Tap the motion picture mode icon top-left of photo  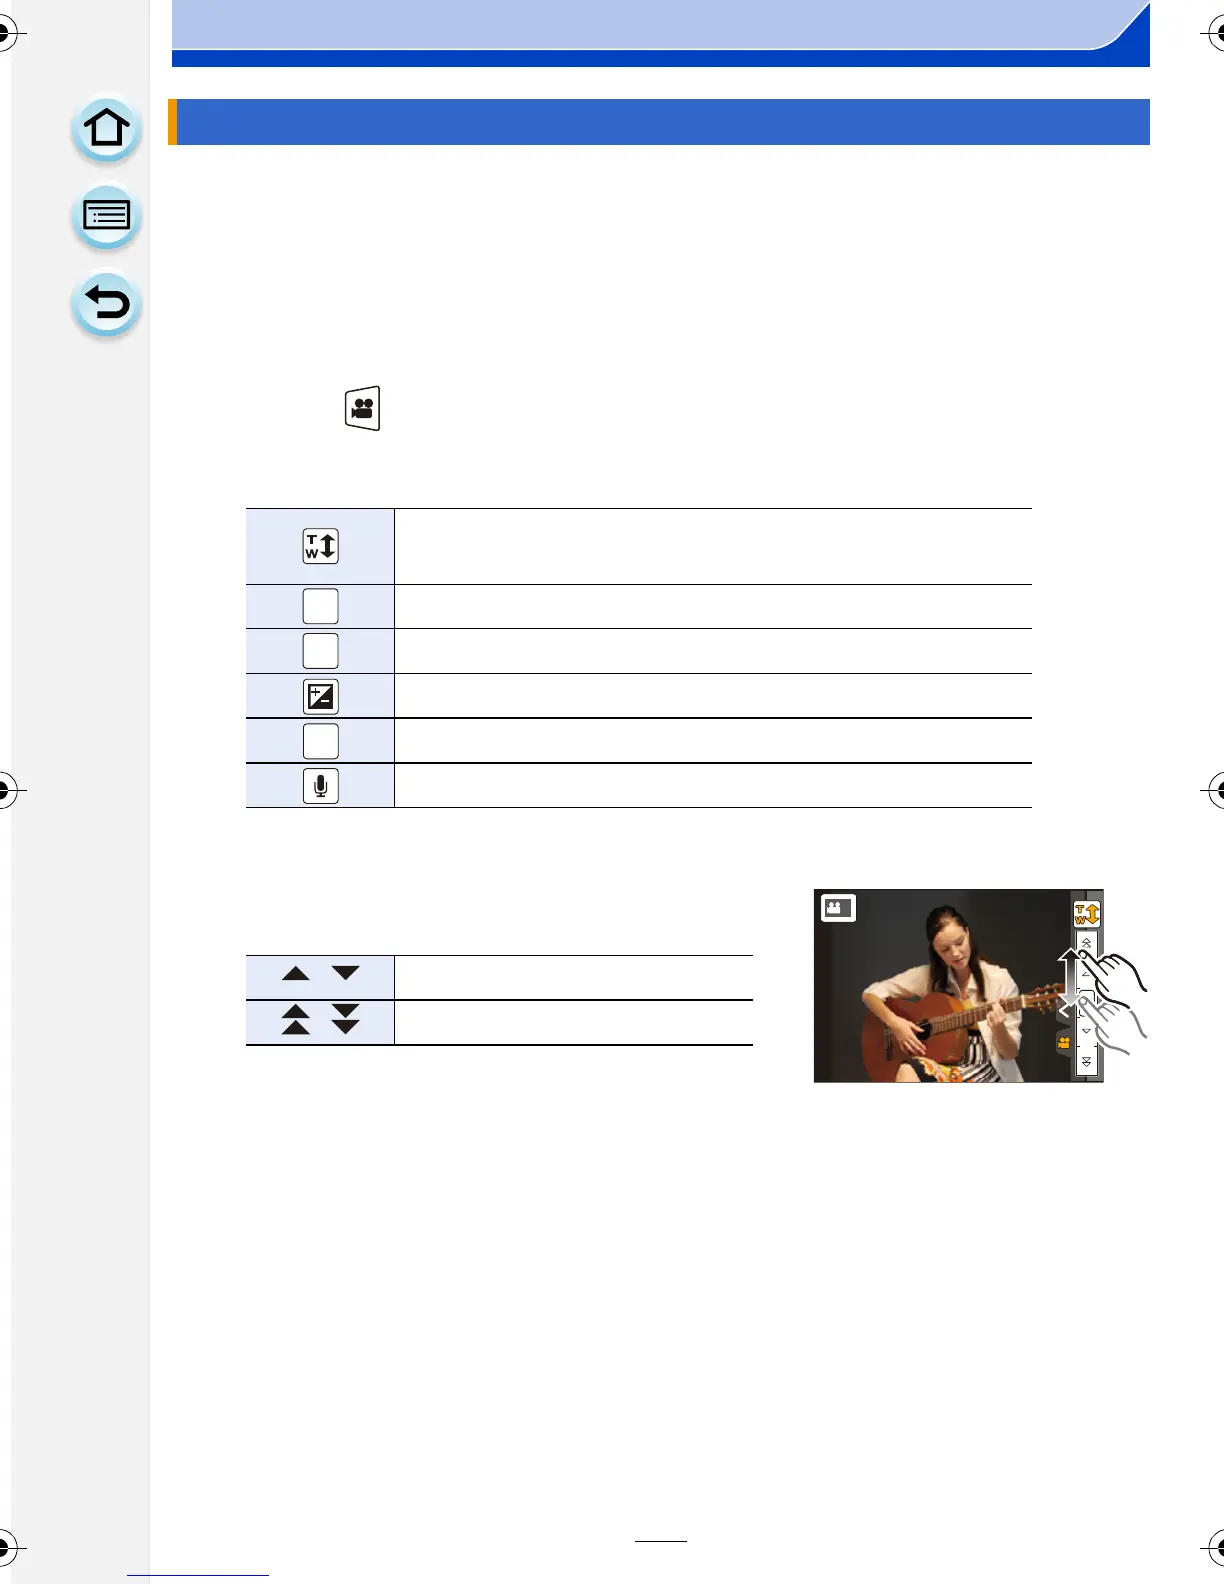(838, 908)
